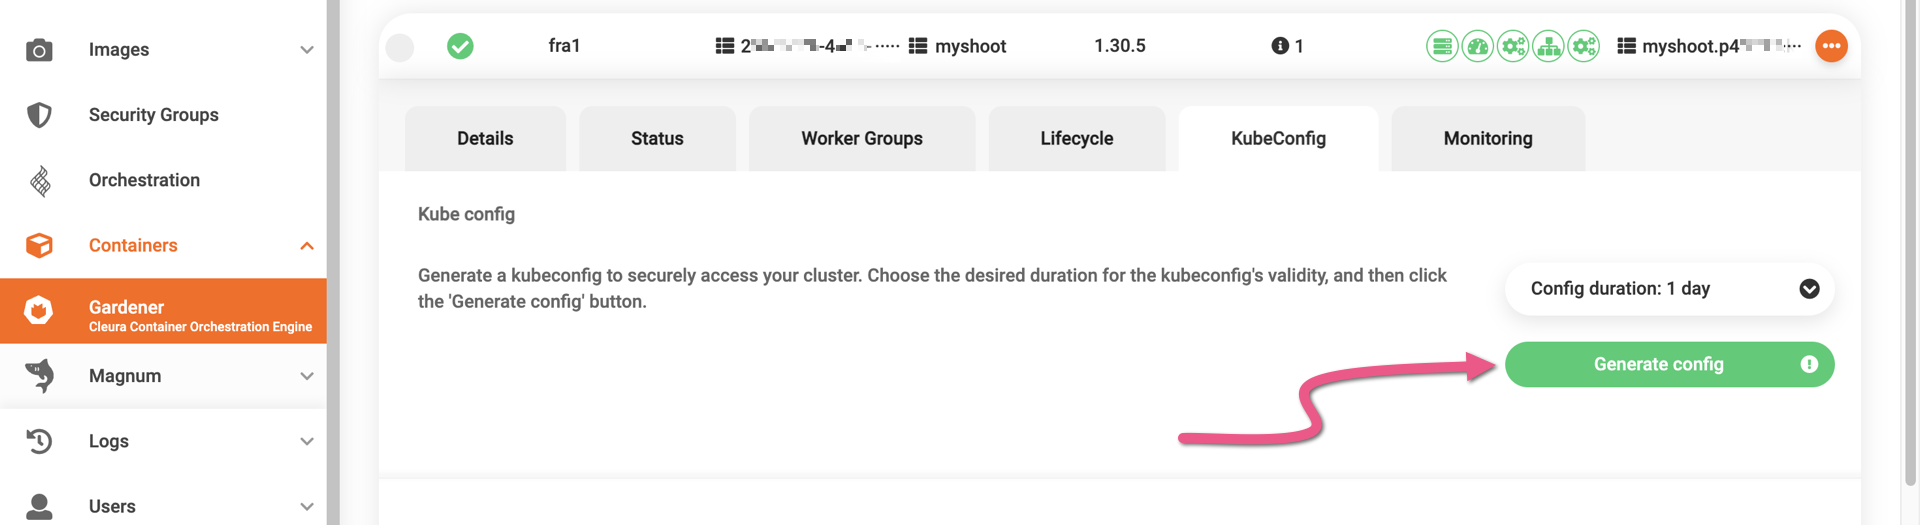Click the green network hierarchy status icon
This screenshot has width=1920, height=525.
point(1548,46)
